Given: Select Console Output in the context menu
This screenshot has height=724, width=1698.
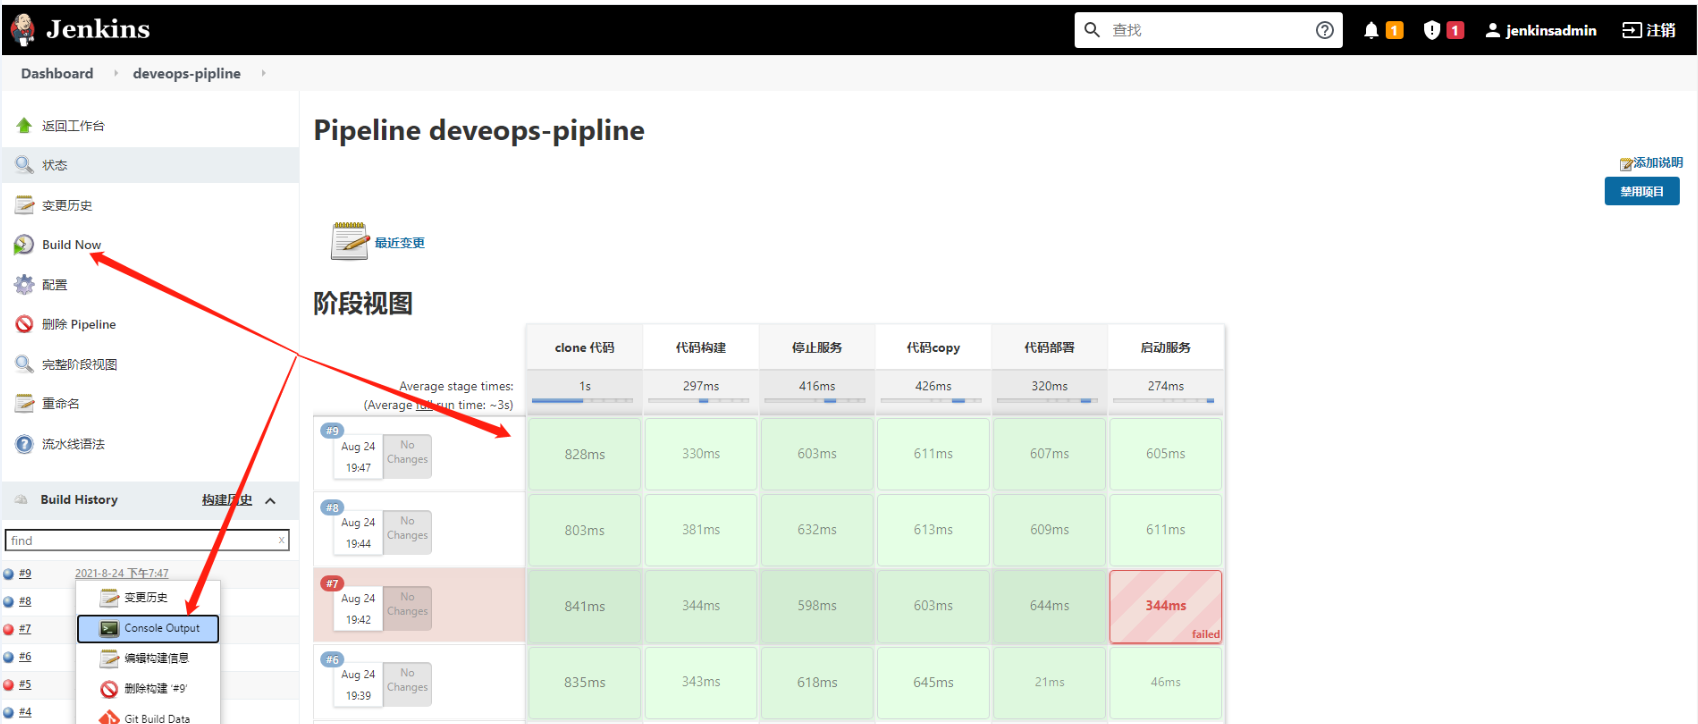Looking at the screenshot, I should click(x=148, y=628).
